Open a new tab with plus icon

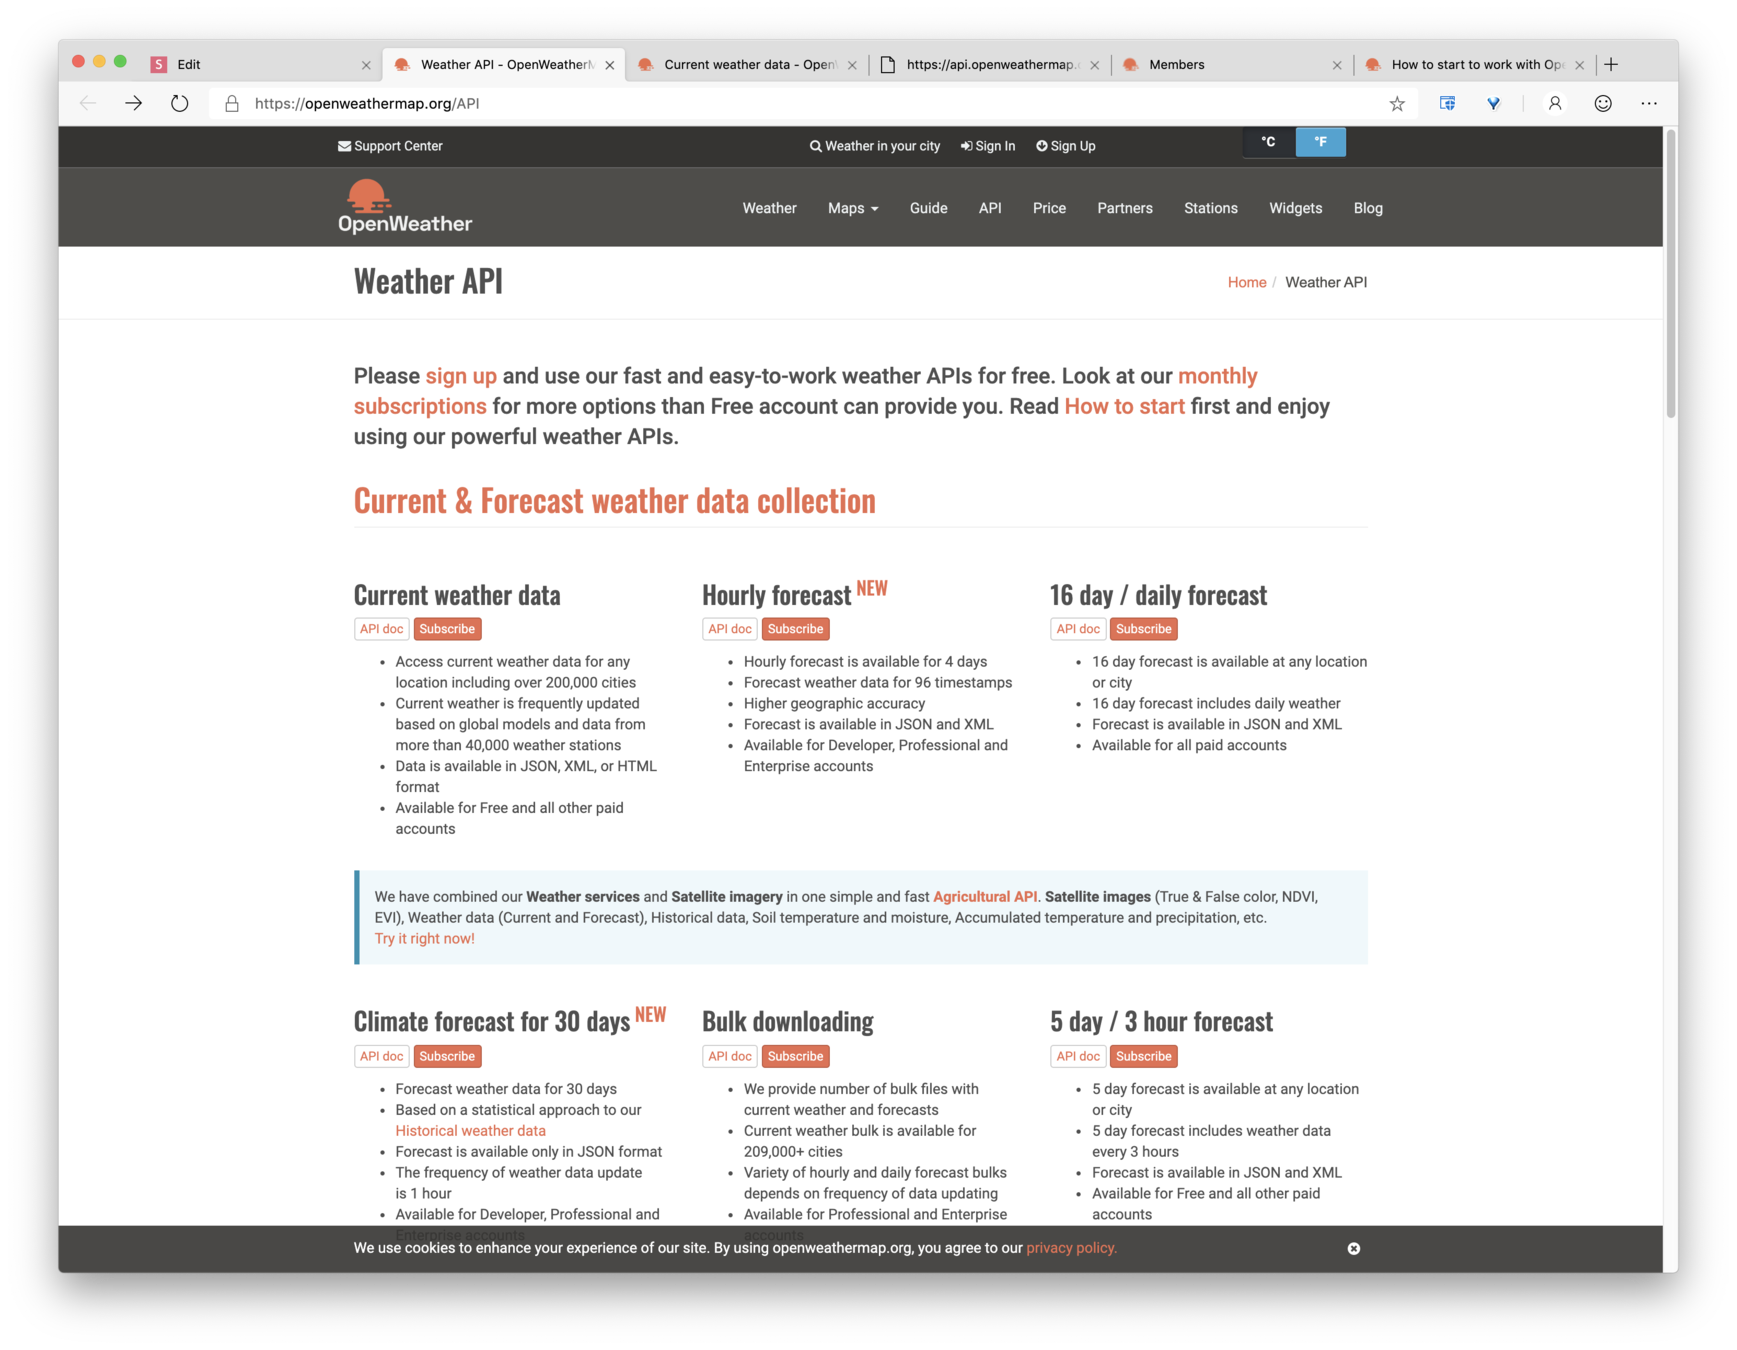[1611, 64]
